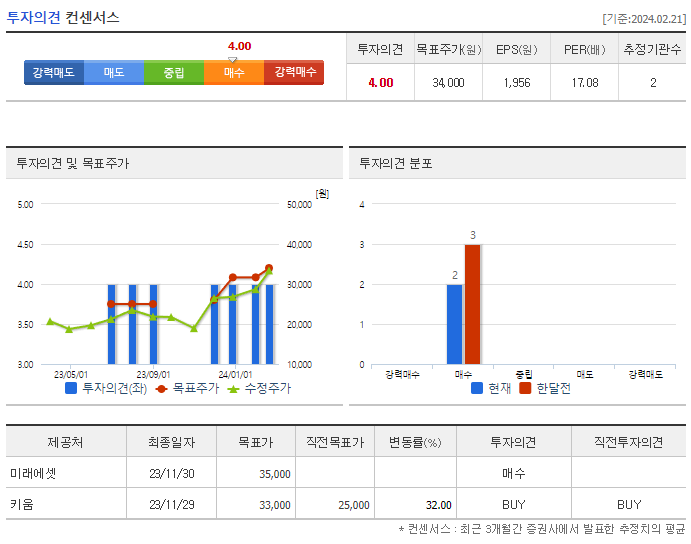This screenshot has height=544, width=691.
Task: Click the 매수 opinion in 미래에셋 row
Action: click(x=514, y=473)
